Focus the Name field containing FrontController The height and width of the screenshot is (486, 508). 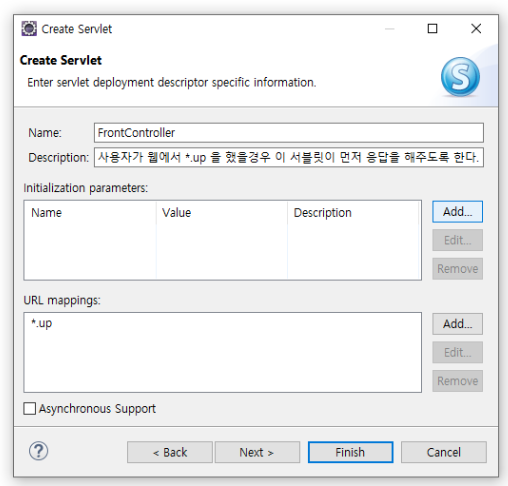click(289, 133)
